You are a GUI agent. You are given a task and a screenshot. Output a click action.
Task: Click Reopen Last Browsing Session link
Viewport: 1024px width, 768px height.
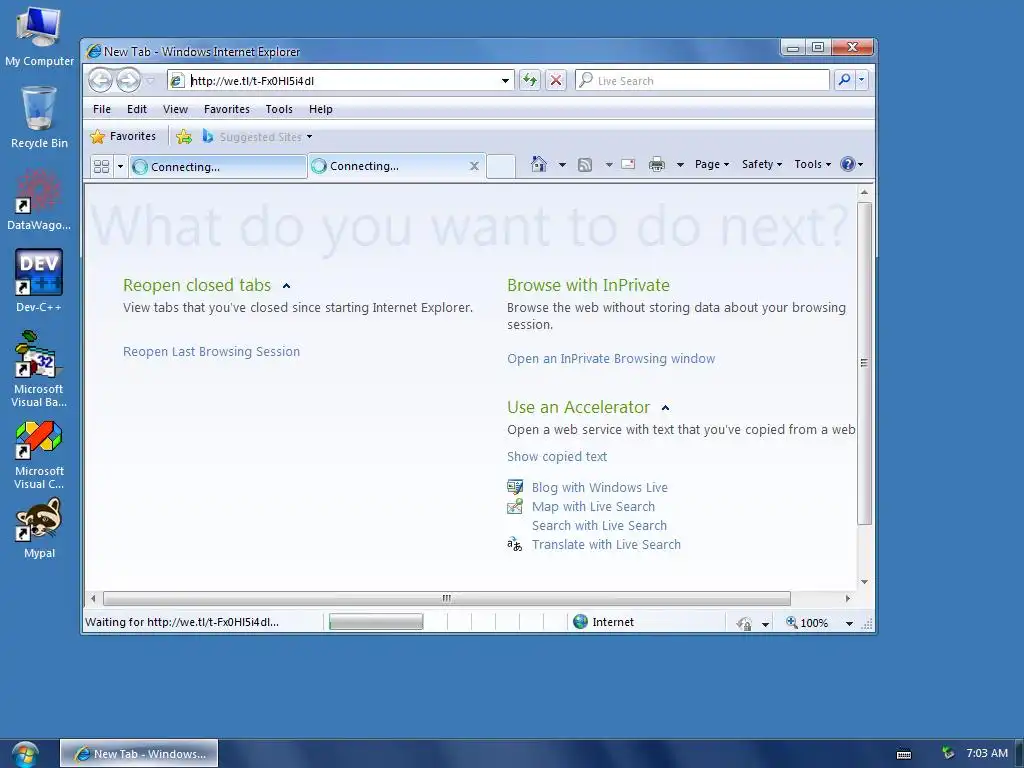coord(212,351)
